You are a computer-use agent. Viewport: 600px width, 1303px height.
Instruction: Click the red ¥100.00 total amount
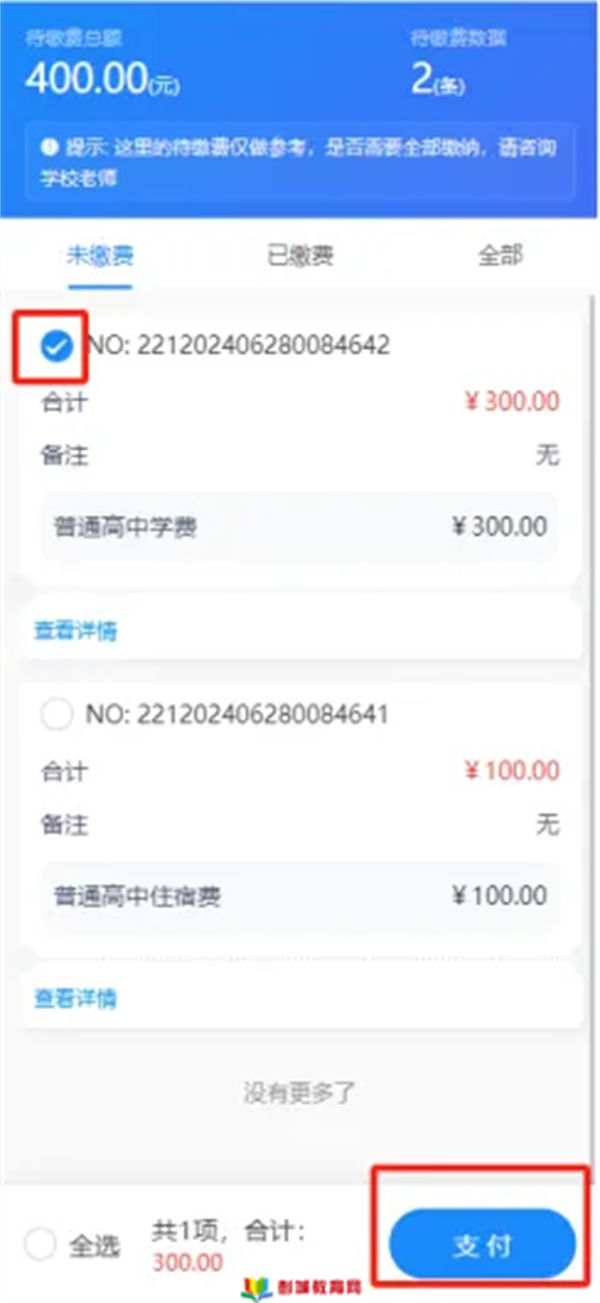click(512, 770)
